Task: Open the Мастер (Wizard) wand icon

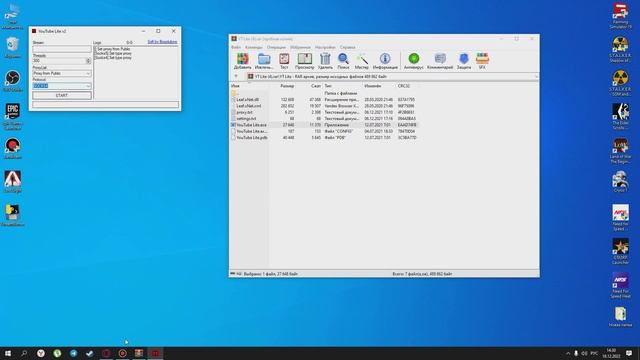Action: [362, 61]
